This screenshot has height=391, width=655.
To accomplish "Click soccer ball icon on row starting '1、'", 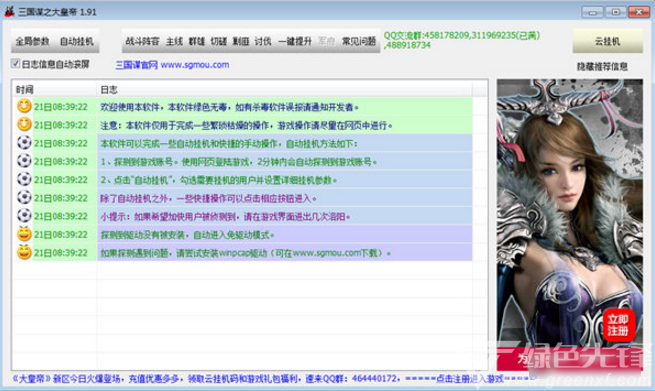I will (24, 161).
